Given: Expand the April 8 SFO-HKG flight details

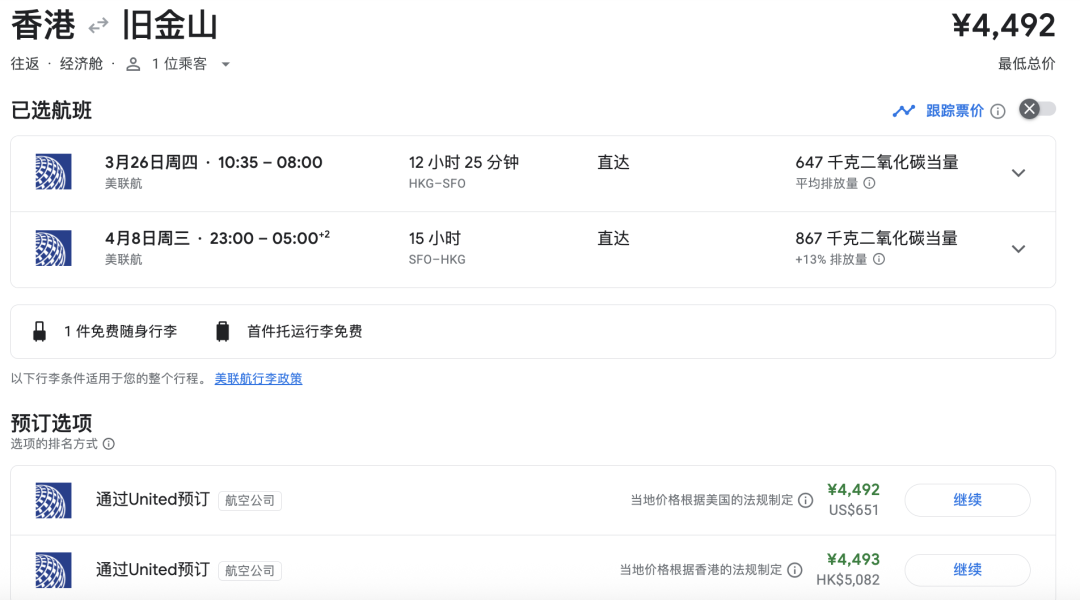Looking at the screenshot, I should tap(1018, 249).
